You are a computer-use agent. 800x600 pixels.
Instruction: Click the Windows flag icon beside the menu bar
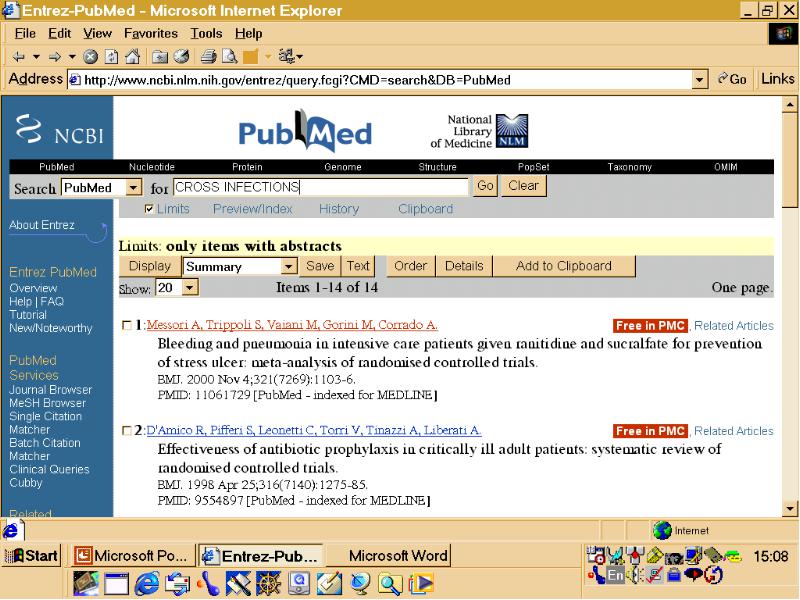(784, 34)
